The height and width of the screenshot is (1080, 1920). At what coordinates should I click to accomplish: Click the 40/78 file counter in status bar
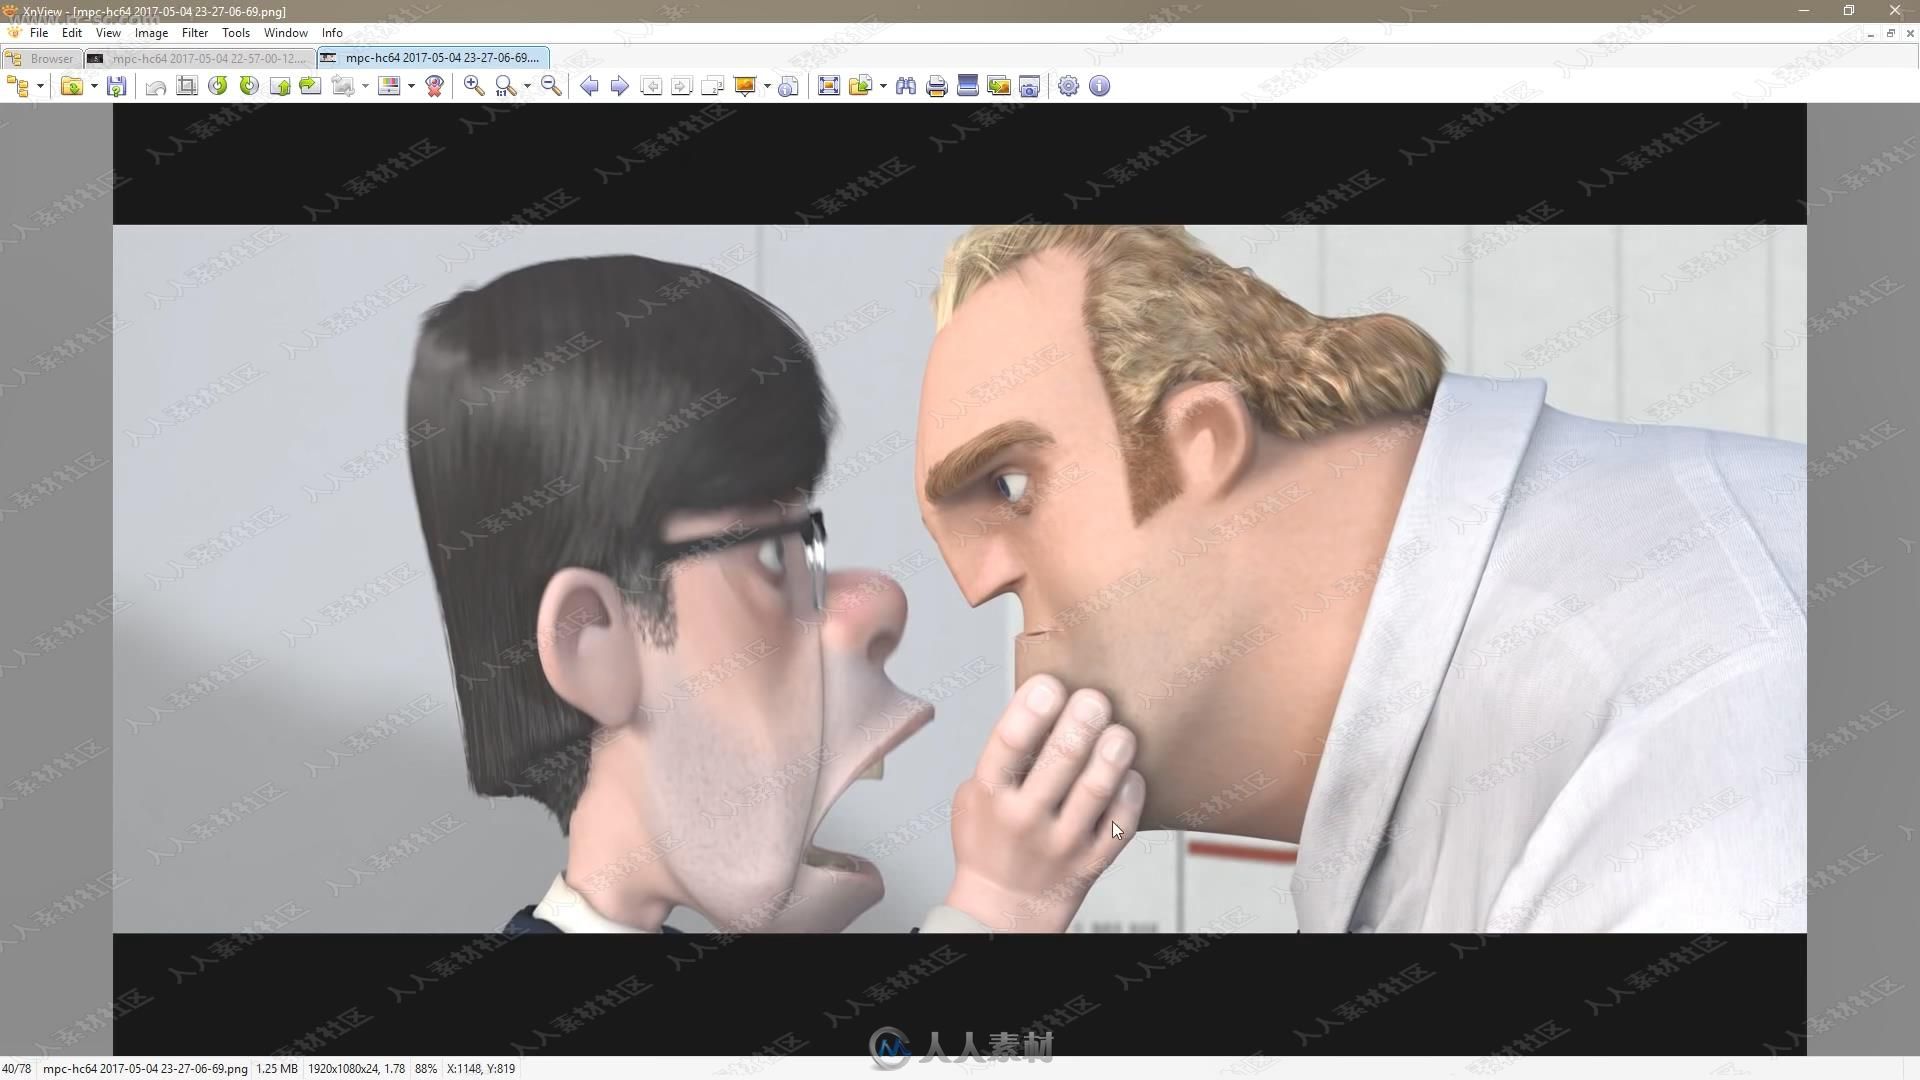[17, 1069]
